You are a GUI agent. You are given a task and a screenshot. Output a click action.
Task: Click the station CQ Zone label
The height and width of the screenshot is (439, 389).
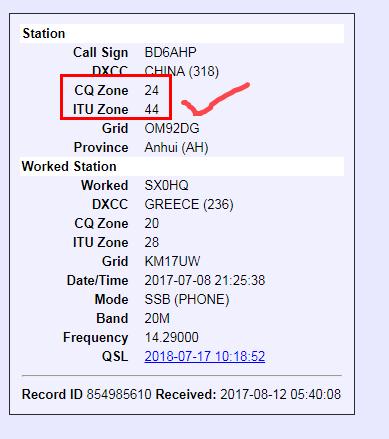(101, 90)
